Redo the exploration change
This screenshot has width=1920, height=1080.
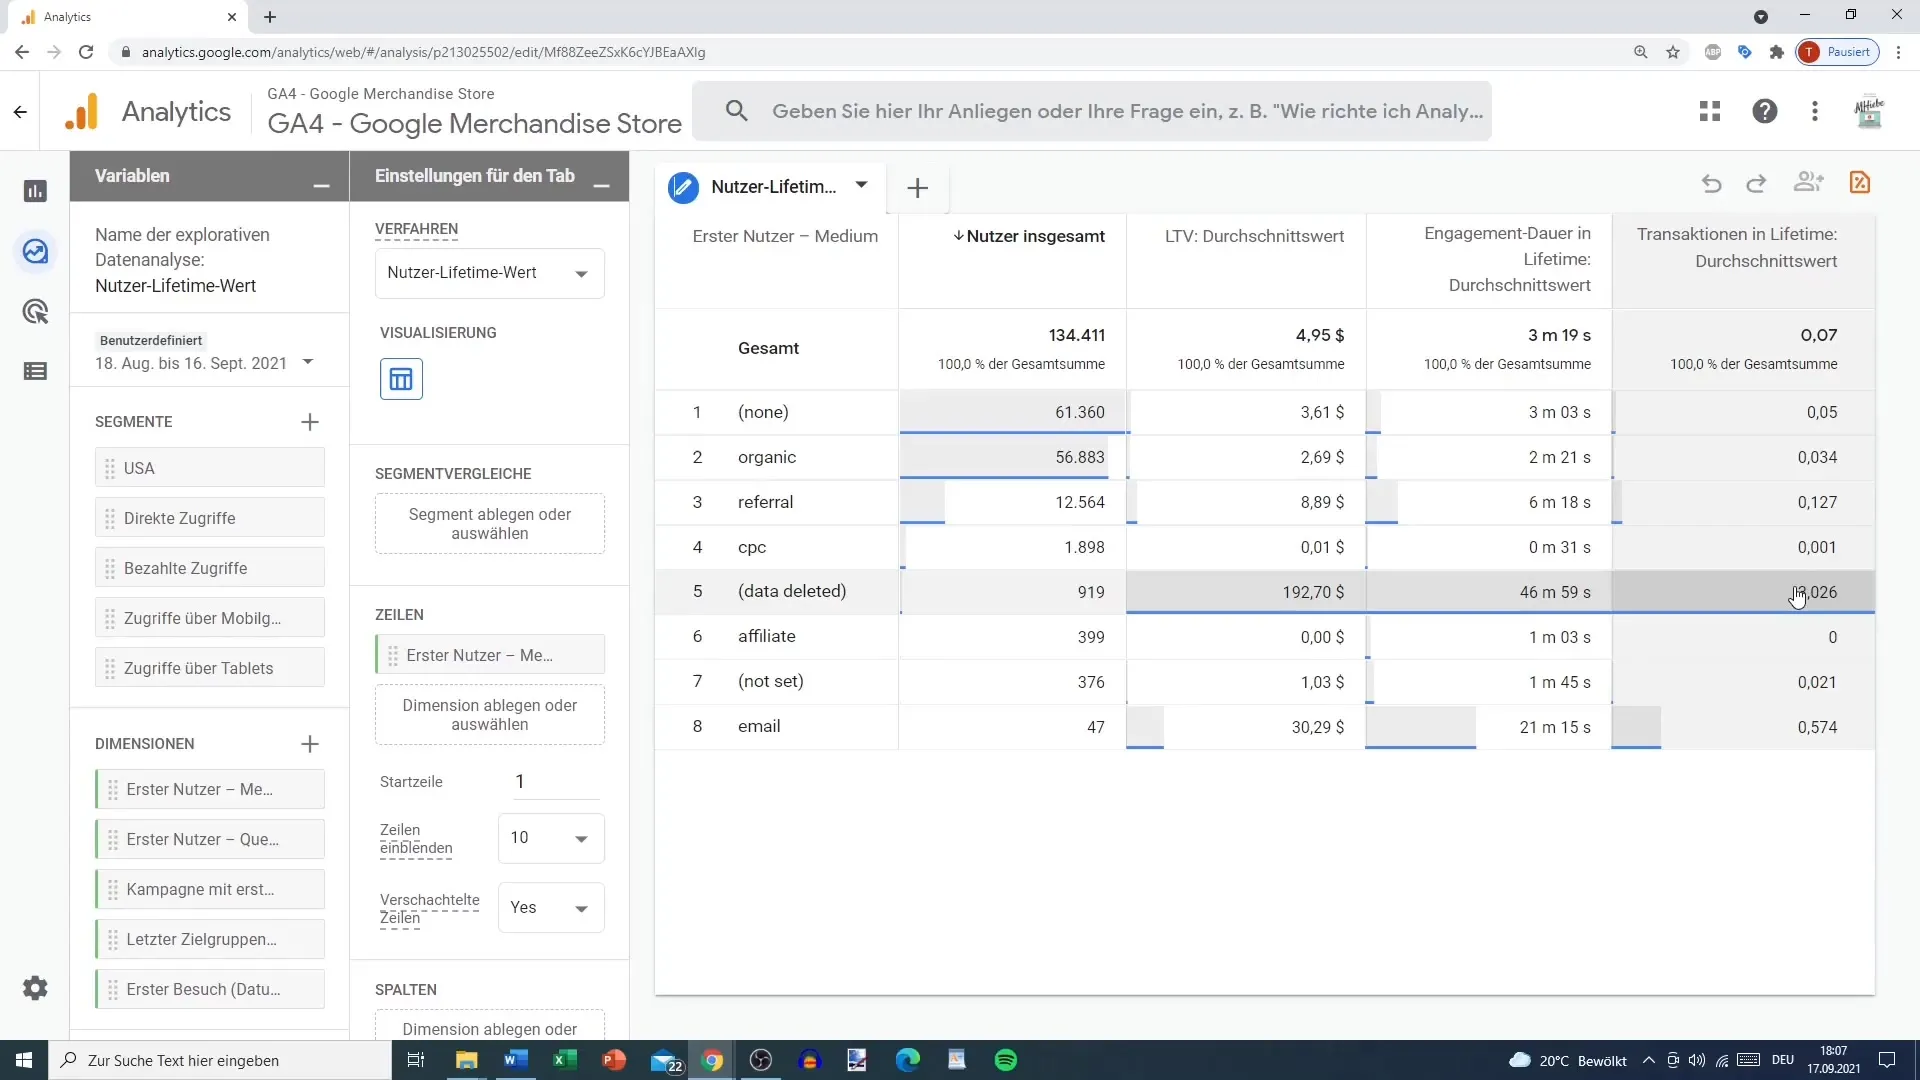tap(1756, 183)
